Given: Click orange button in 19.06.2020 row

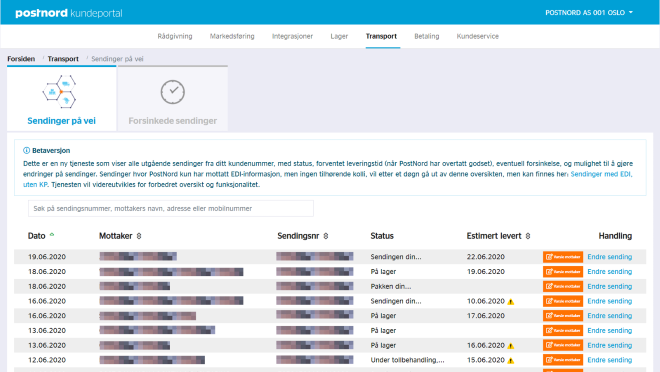Looking at the screenshot, I should 563,257.
